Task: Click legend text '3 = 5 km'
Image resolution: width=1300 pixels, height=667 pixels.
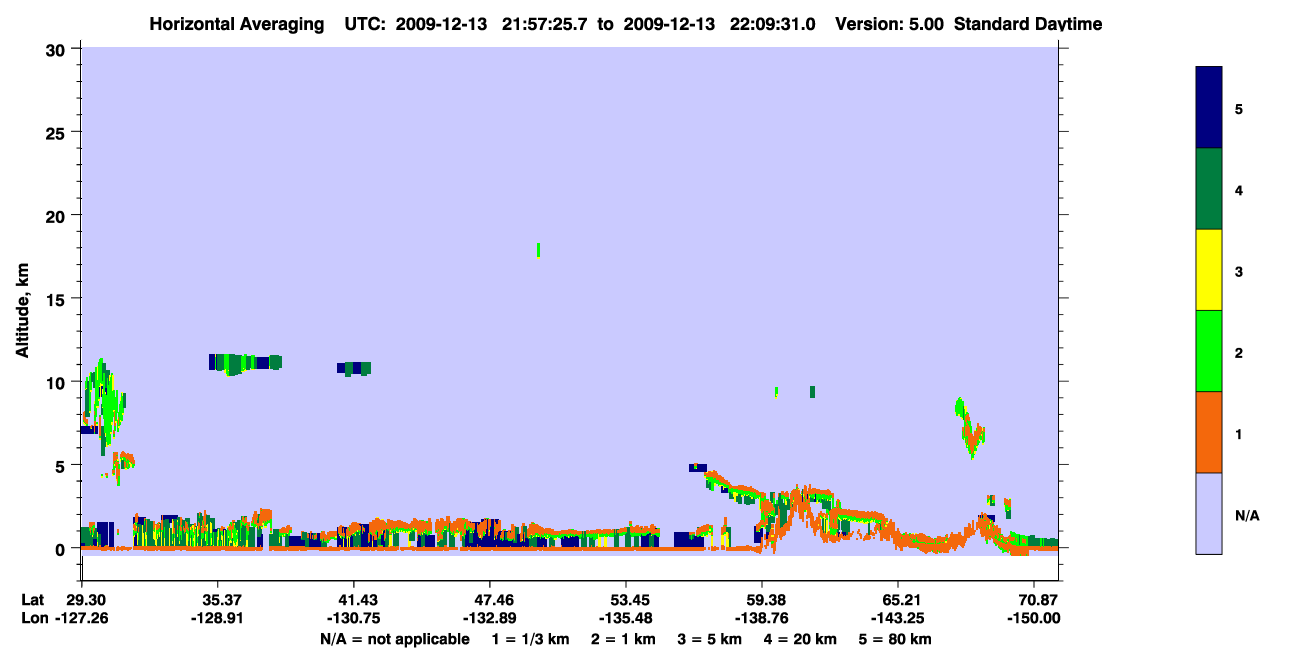Action: click(x=710, y=639)
